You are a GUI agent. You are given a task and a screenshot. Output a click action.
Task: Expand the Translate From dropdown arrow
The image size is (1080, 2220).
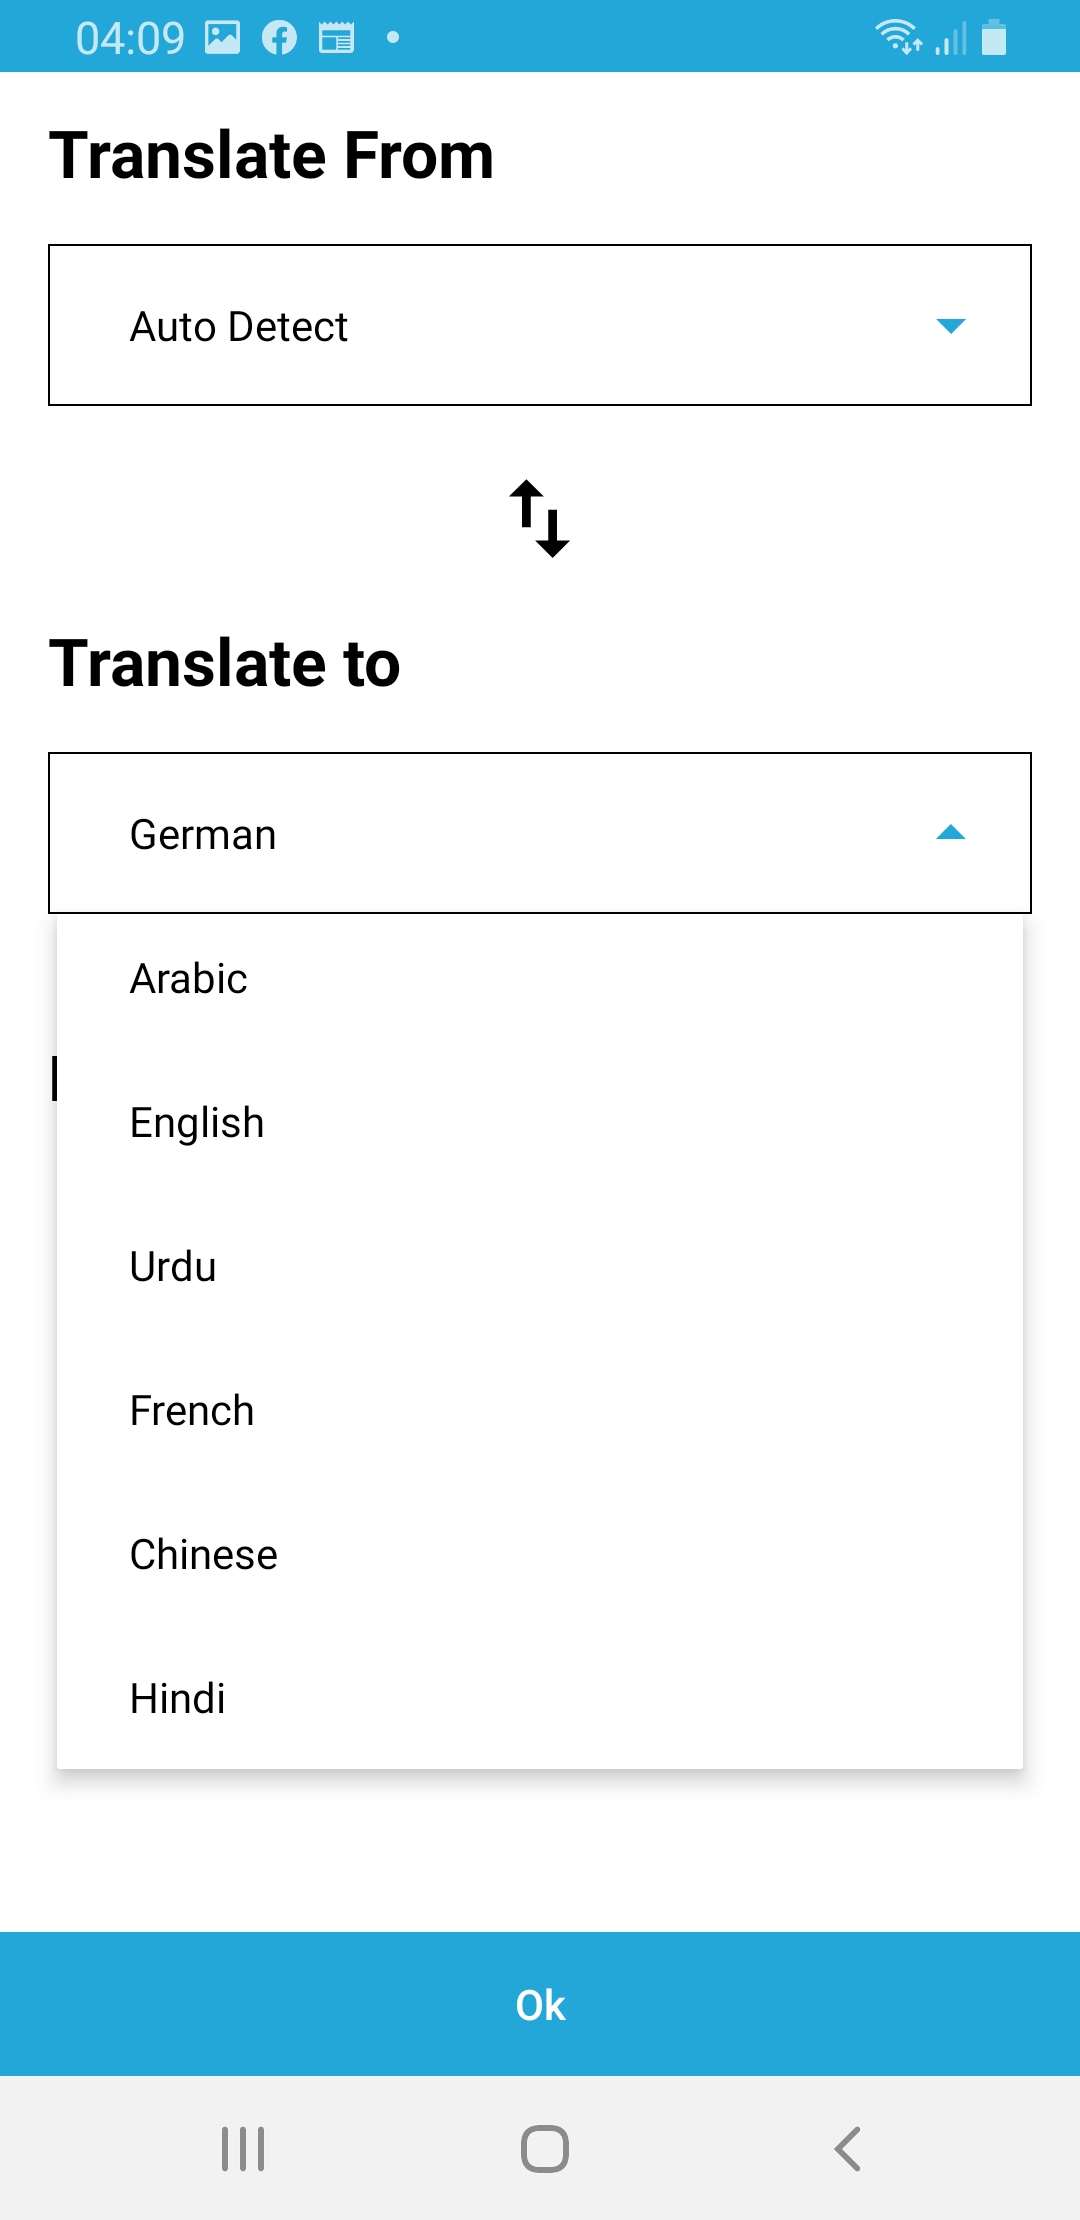pyautogui.click(x=950, y=325)
